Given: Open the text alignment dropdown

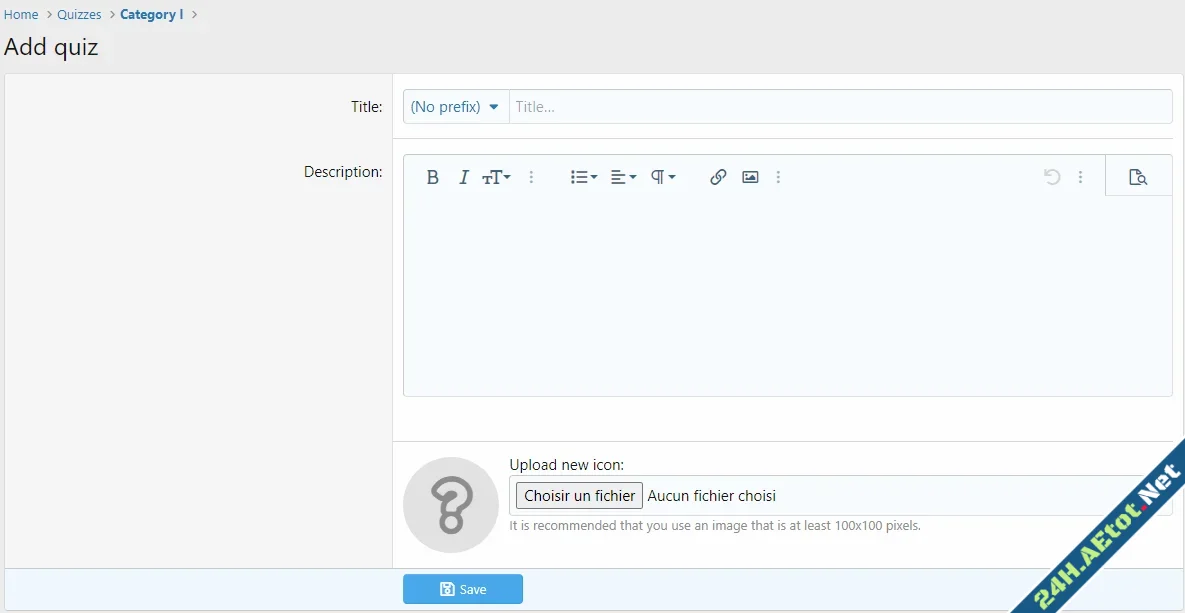Looking at the screenshot, I should pyautogui.click(x=622, y=177).
